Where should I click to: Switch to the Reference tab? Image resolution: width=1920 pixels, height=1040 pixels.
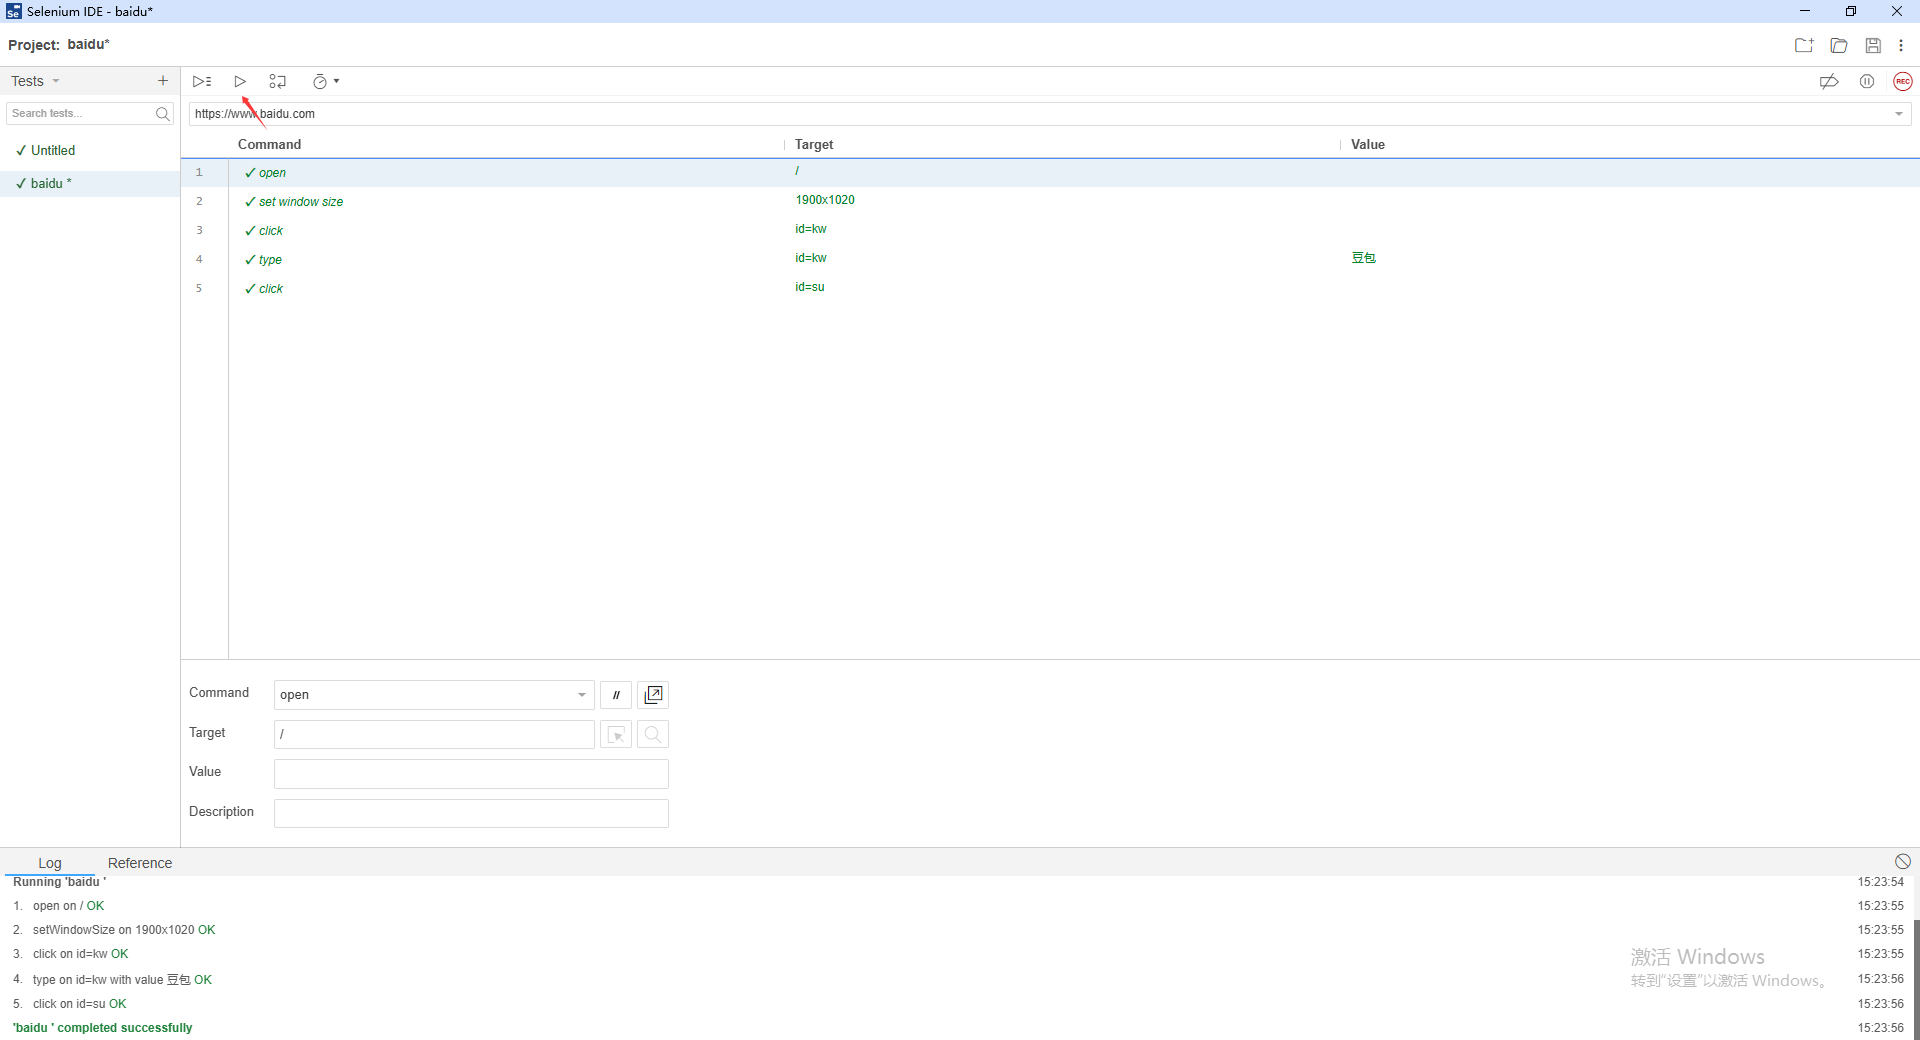139,862
